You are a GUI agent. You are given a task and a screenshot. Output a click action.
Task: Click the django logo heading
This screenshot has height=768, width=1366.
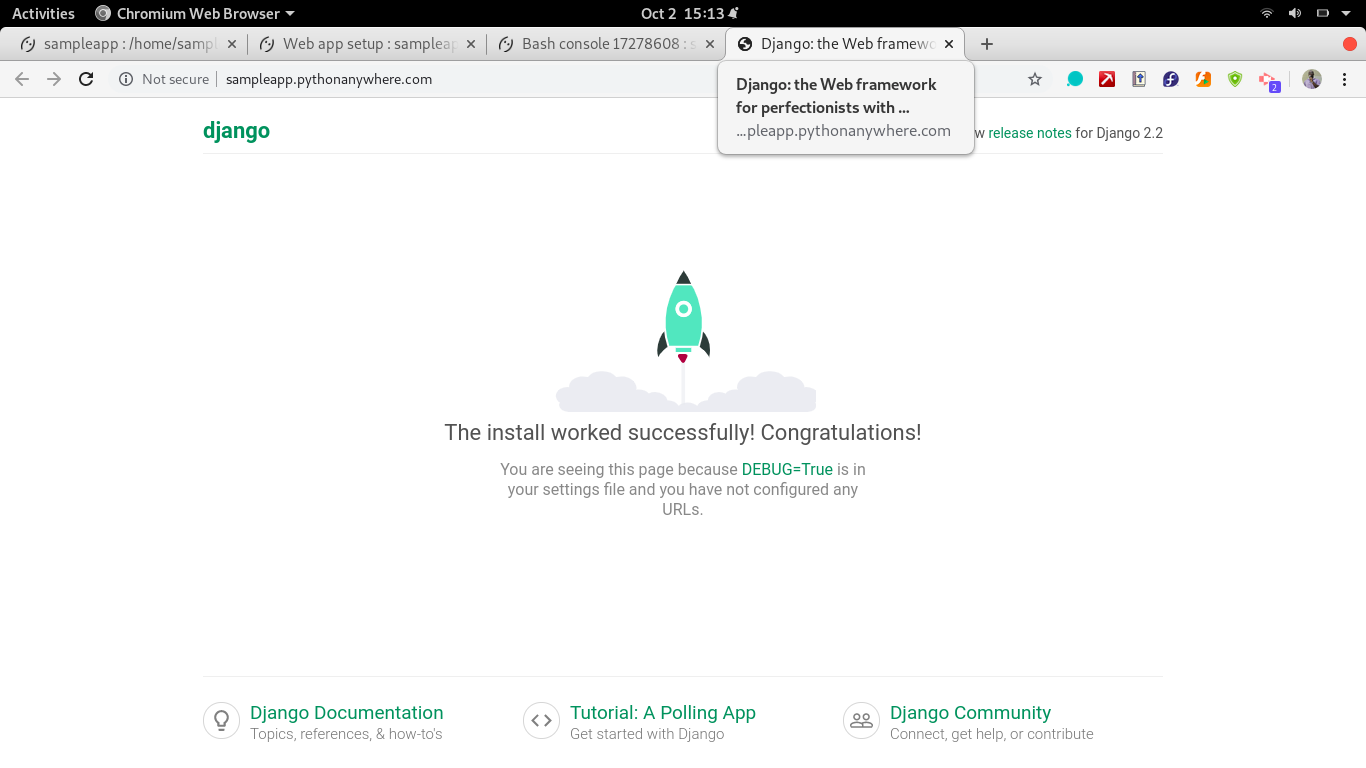click(x=236, y=131)
